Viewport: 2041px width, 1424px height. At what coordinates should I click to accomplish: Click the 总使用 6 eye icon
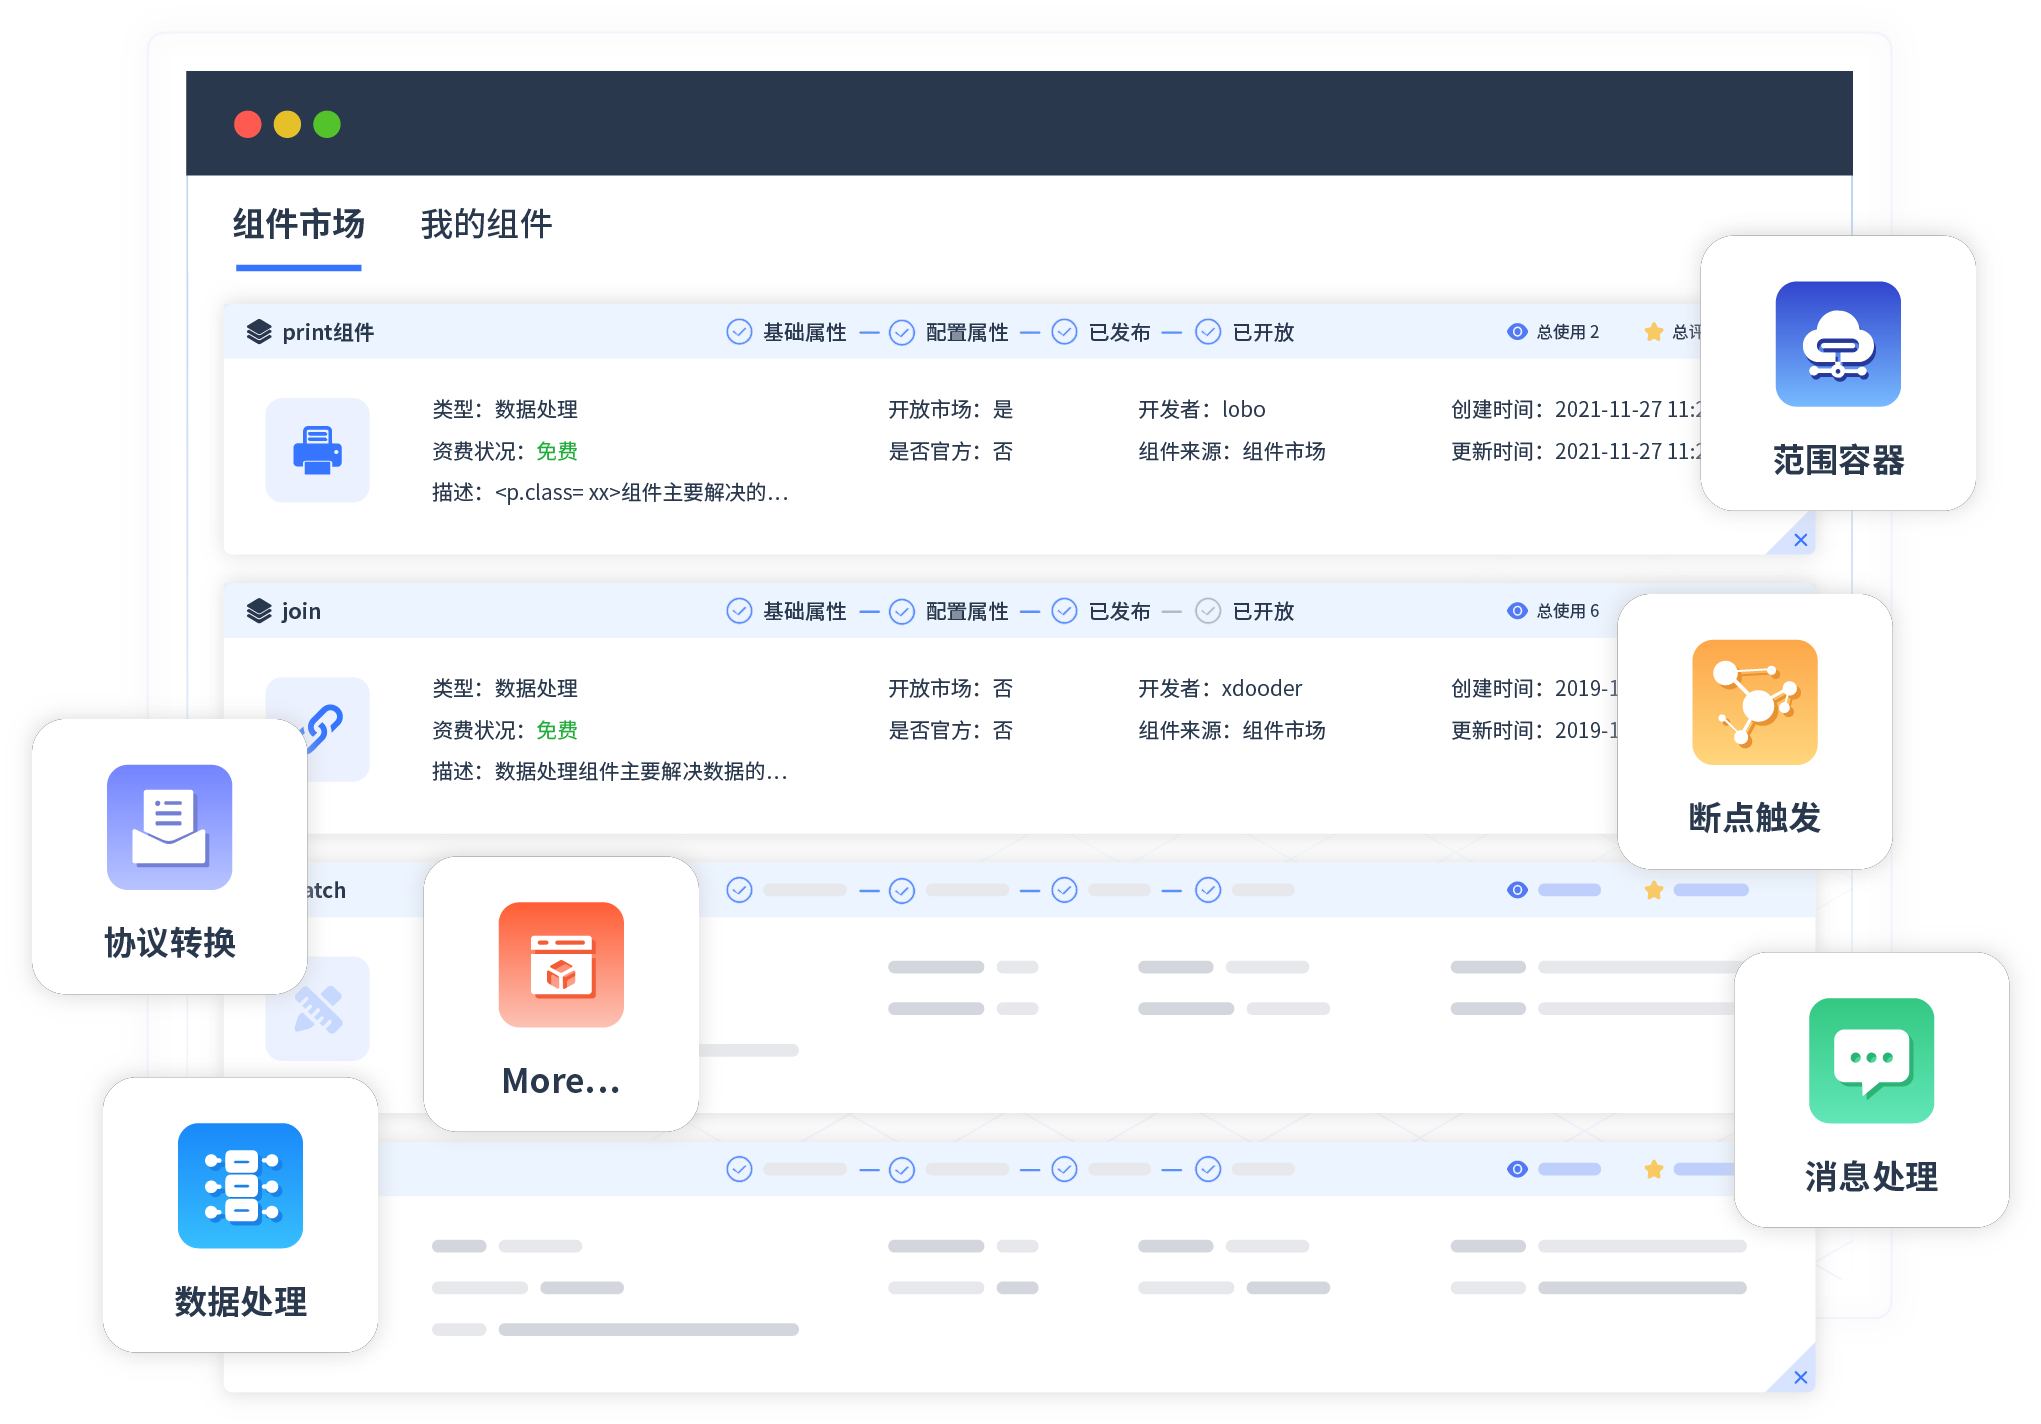point(1516,611)
